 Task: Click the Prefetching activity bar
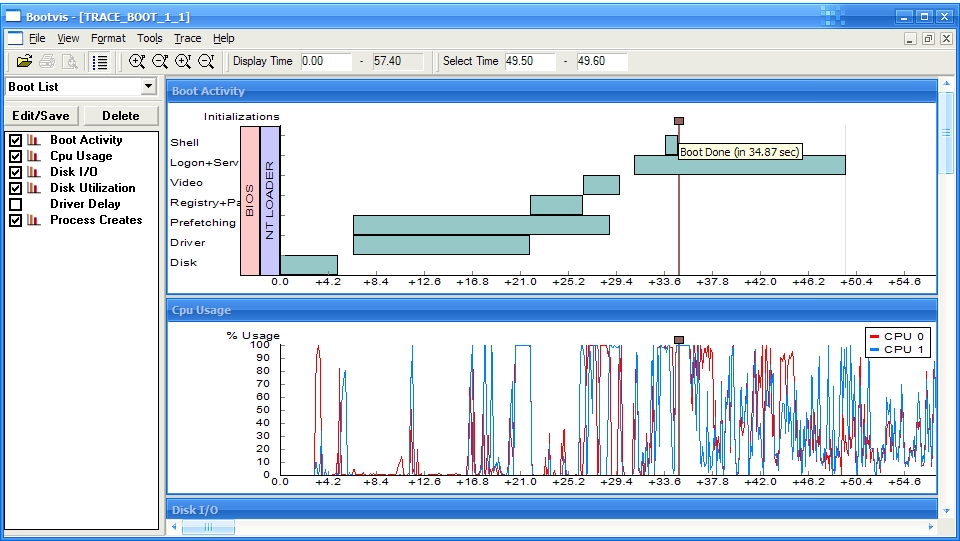481,225
